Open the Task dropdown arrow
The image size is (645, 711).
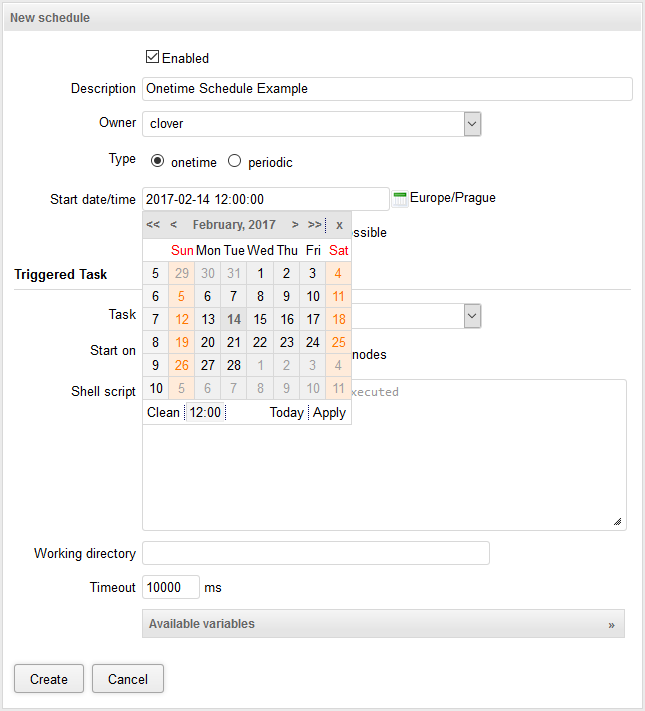(473, 316)
